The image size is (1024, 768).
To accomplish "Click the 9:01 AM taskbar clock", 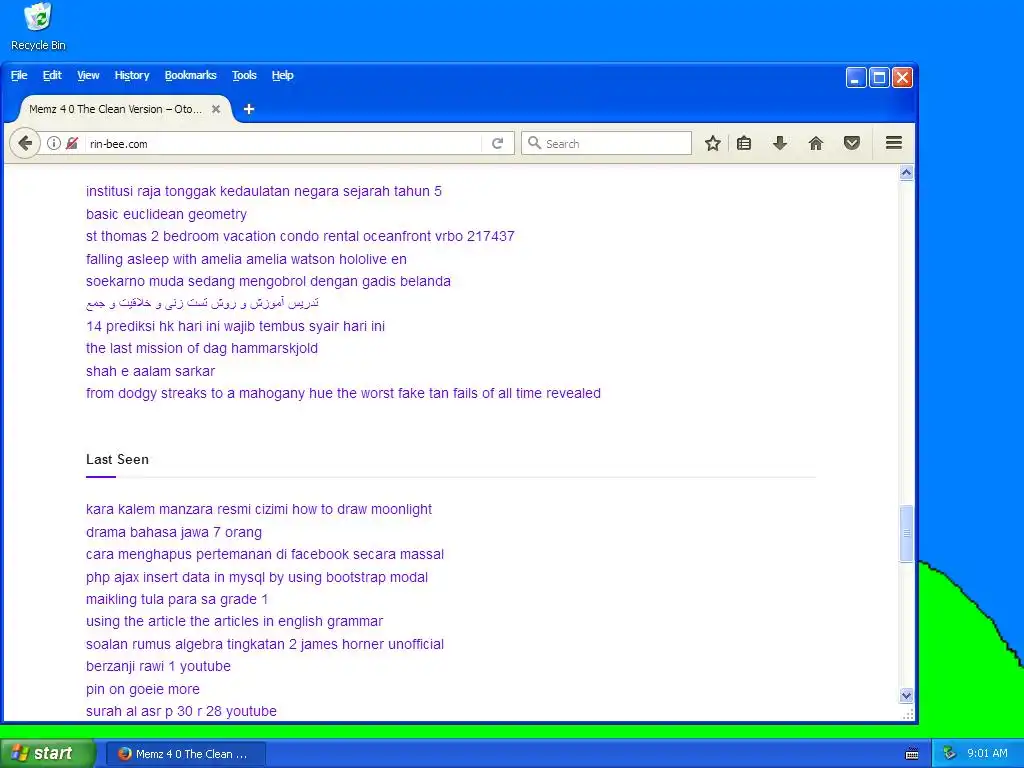I will [987, 754].
